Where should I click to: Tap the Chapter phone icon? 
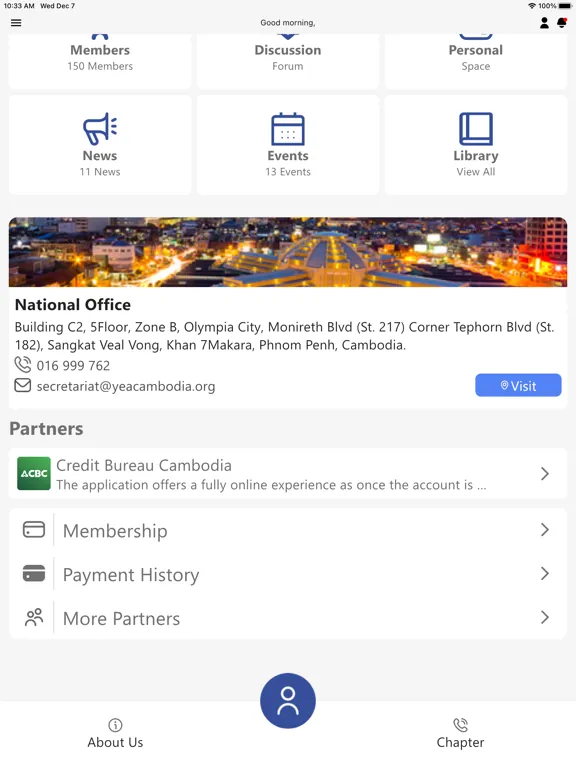tap(460, 725)
